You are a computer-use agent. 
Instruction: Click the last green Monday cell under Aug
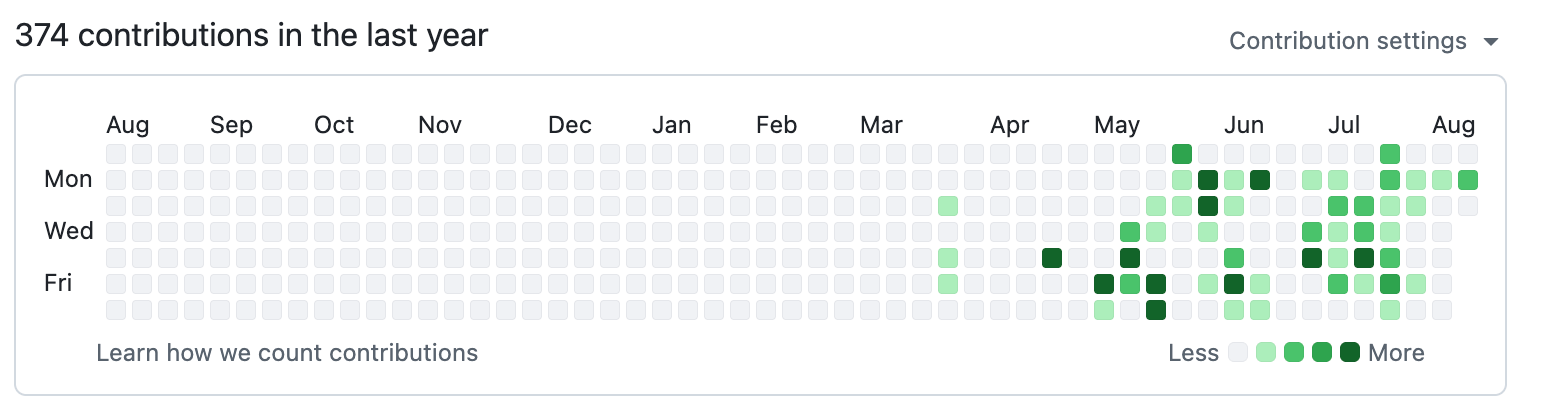coord(1468,180)
